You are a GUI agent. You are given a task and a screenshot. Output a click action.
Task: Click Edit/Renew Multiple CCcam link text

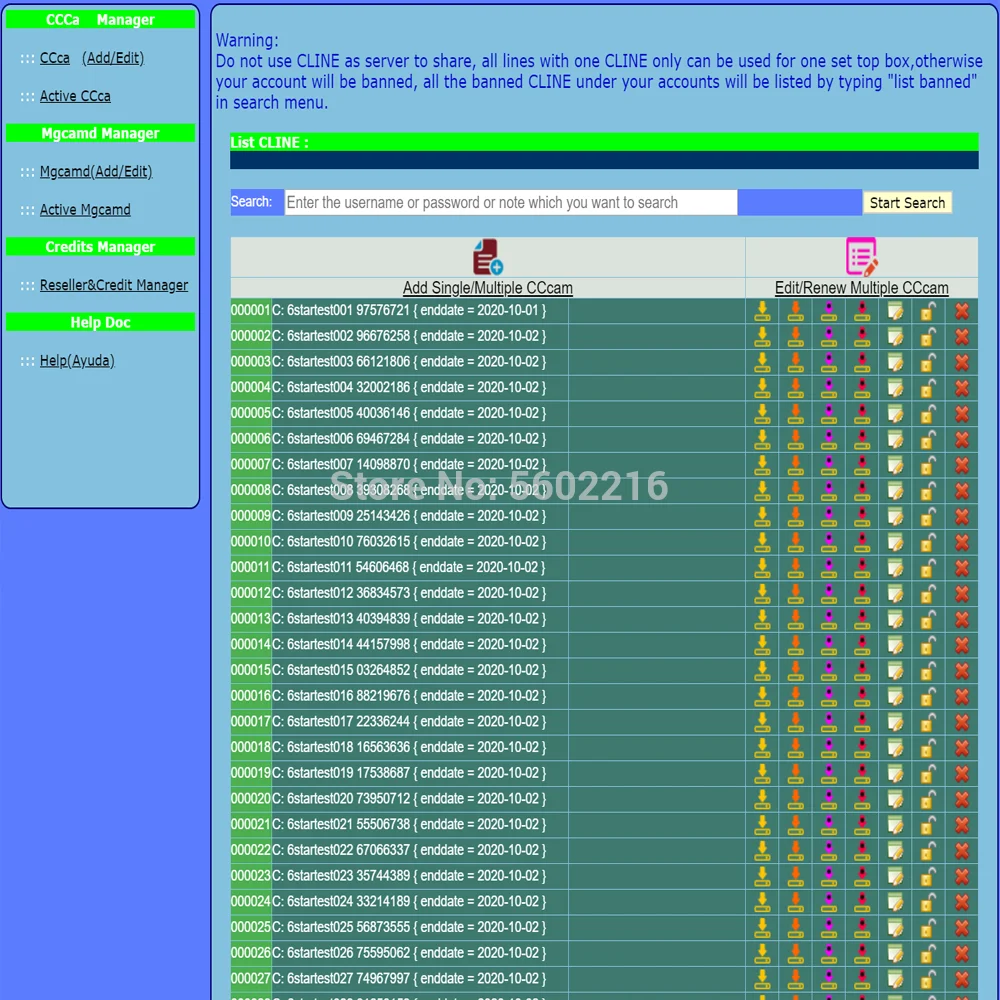862,288
